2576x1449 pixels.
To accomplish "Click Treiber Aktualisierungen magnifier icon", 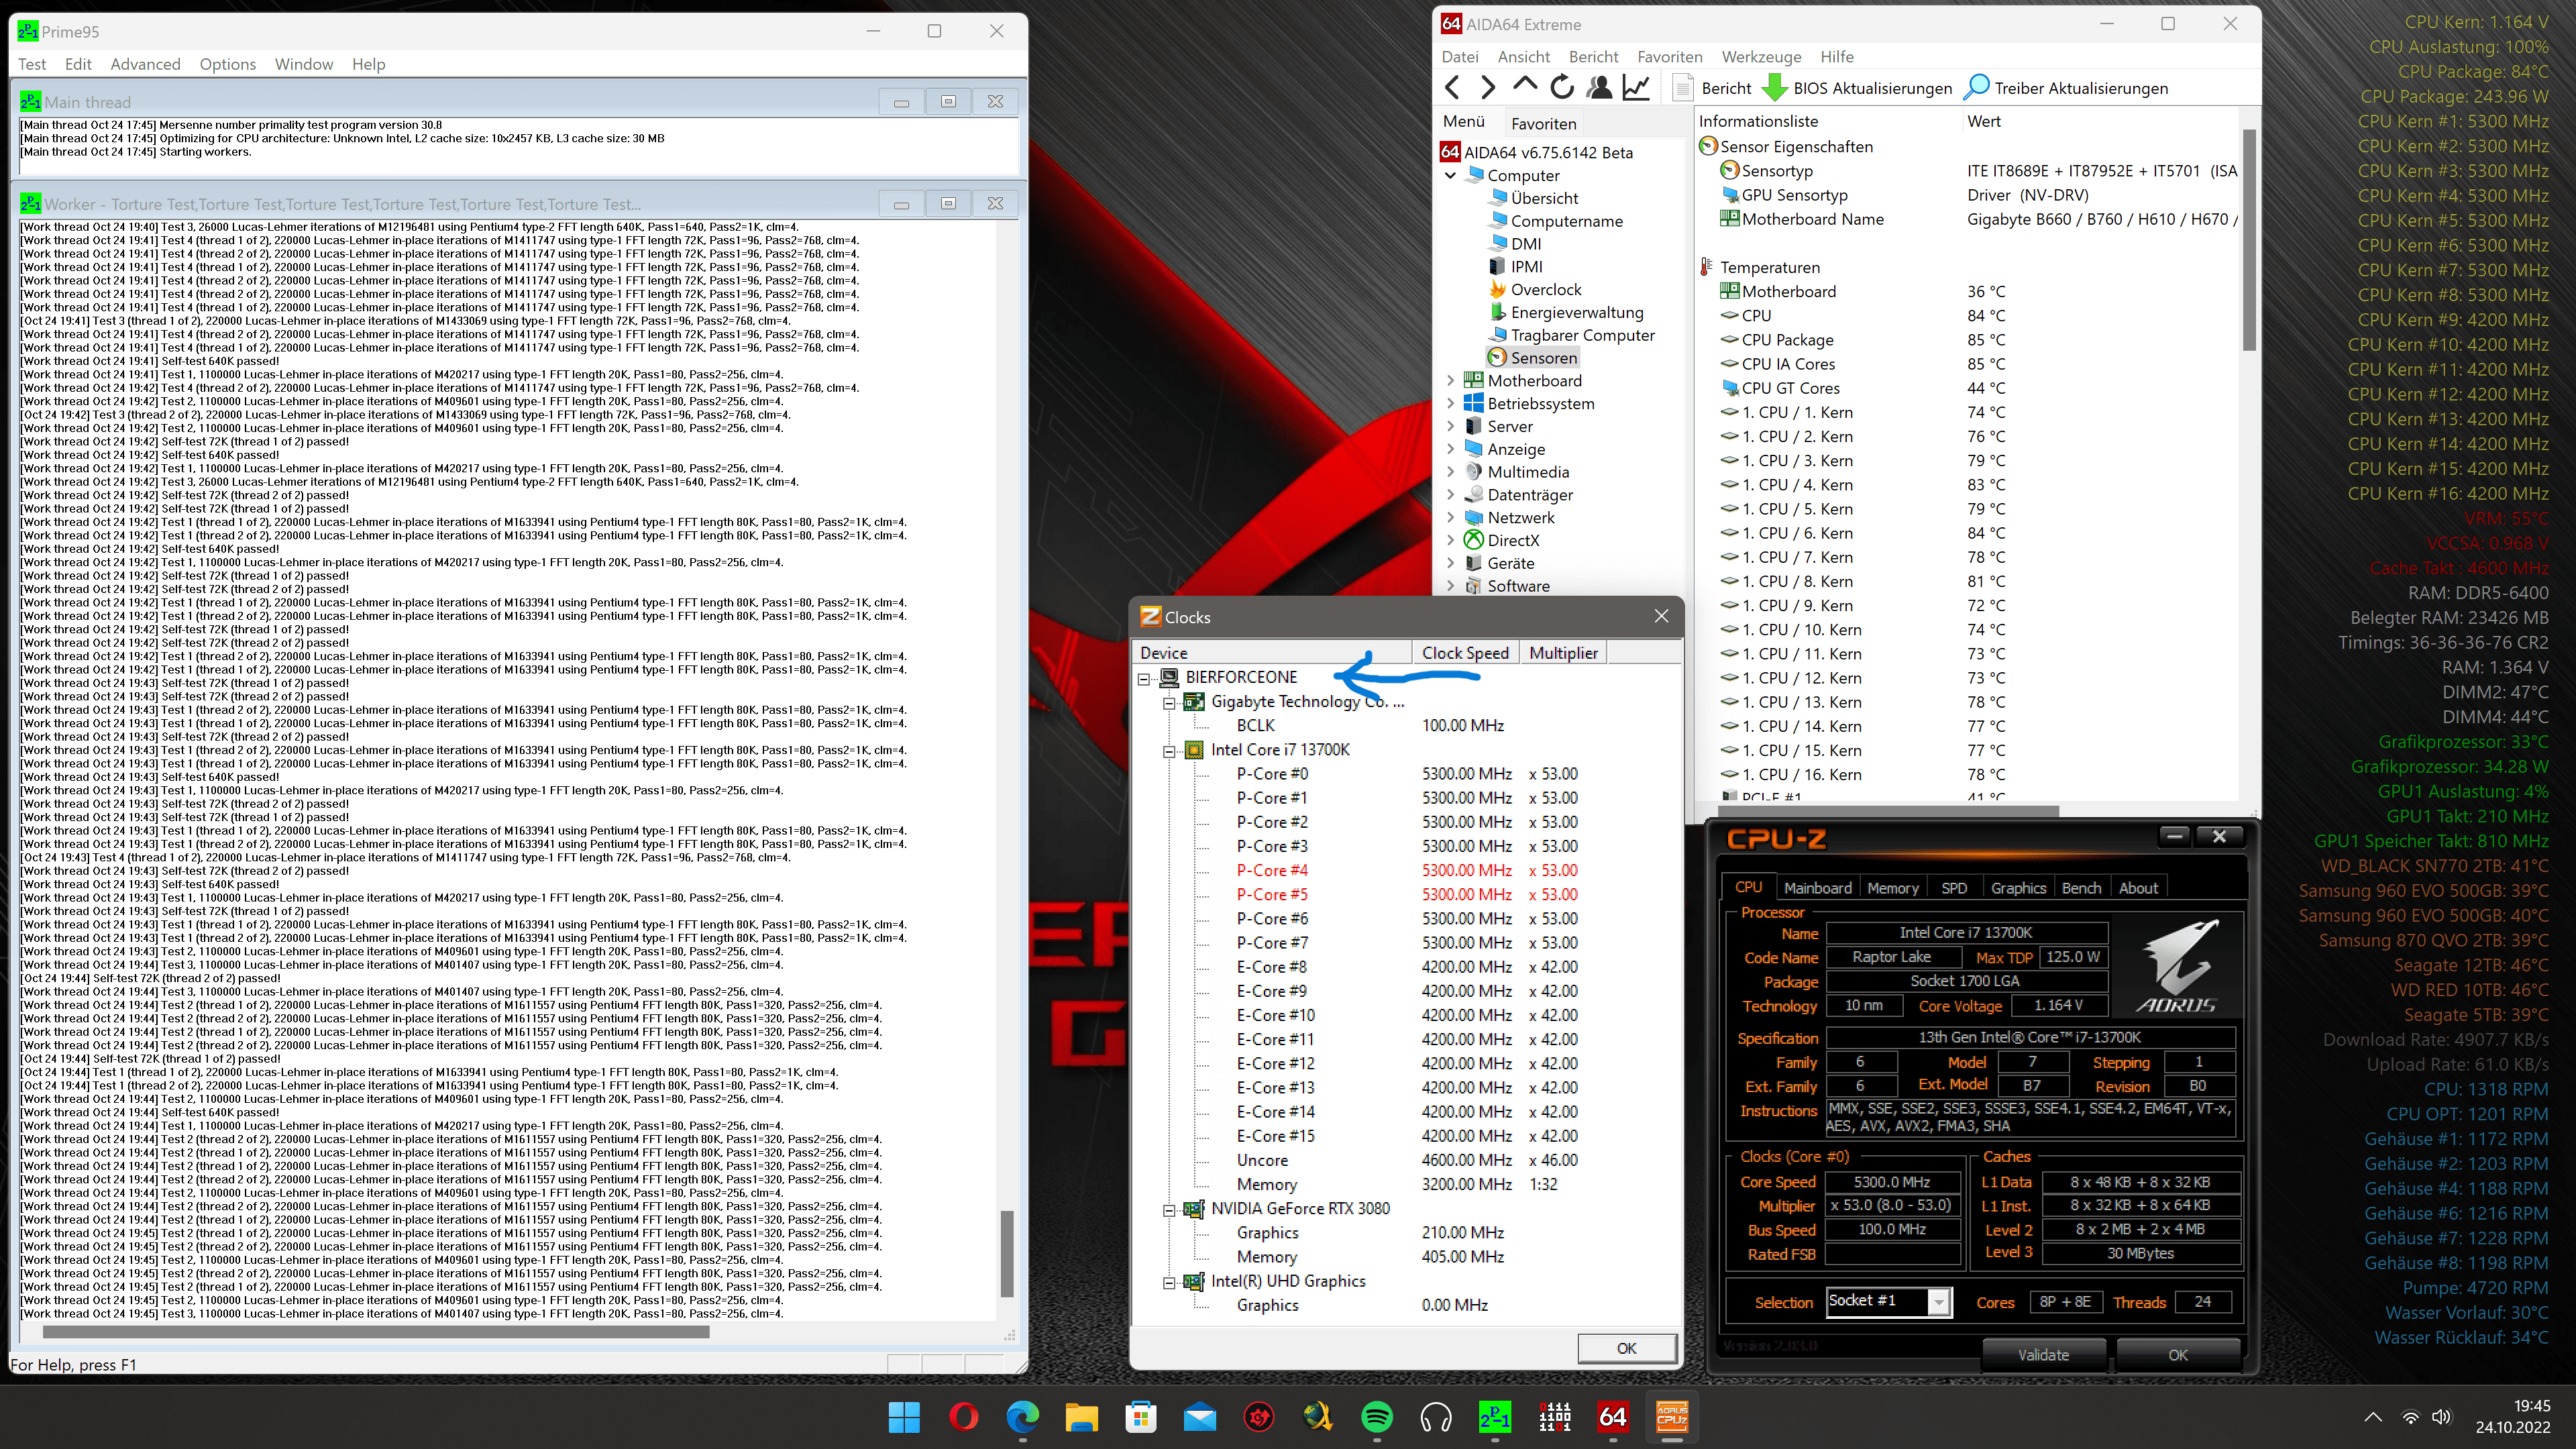I will click(x=1976, y=88).
